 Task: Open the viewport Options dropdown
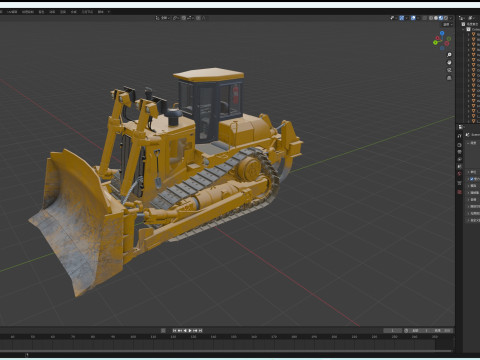[x=448, y=24]
